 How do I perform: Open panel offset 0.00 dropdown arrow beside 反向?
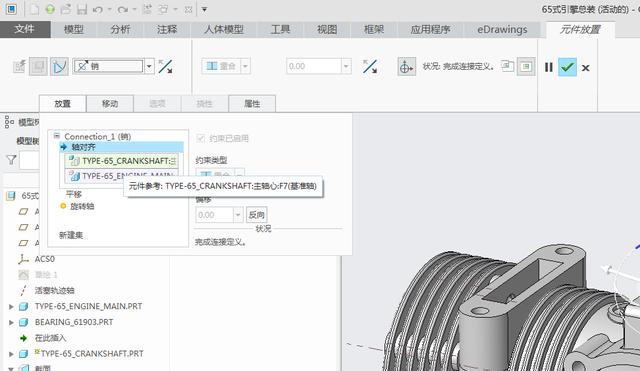[x=238, y=215]
